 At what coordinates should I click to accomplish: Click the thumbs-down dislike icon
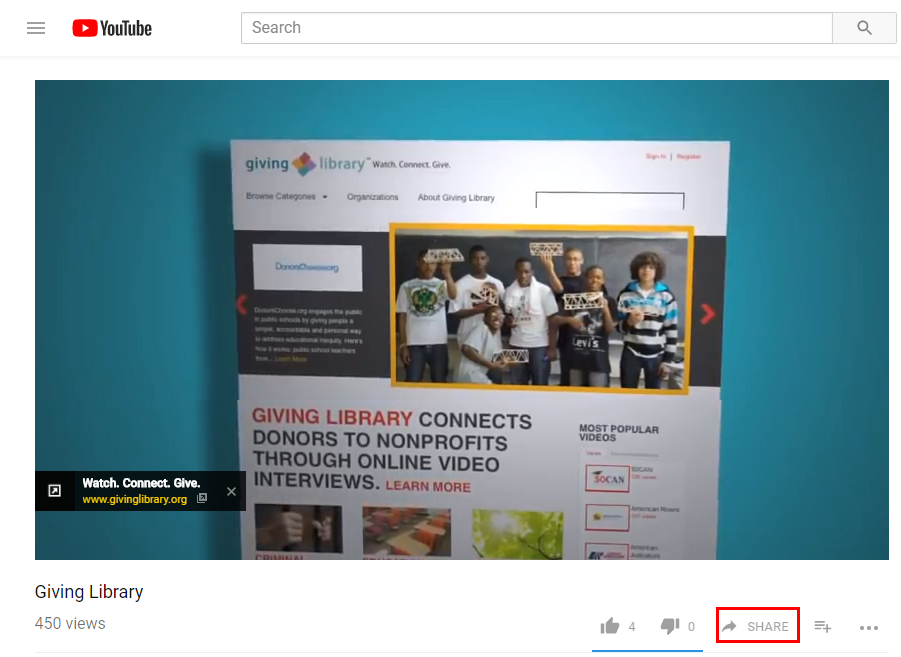pos(670,626)
